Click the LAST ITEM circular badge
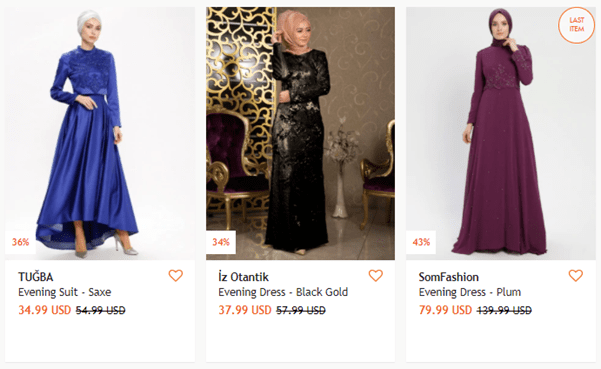Screen dimensions: 601x369 coord(576,25)
